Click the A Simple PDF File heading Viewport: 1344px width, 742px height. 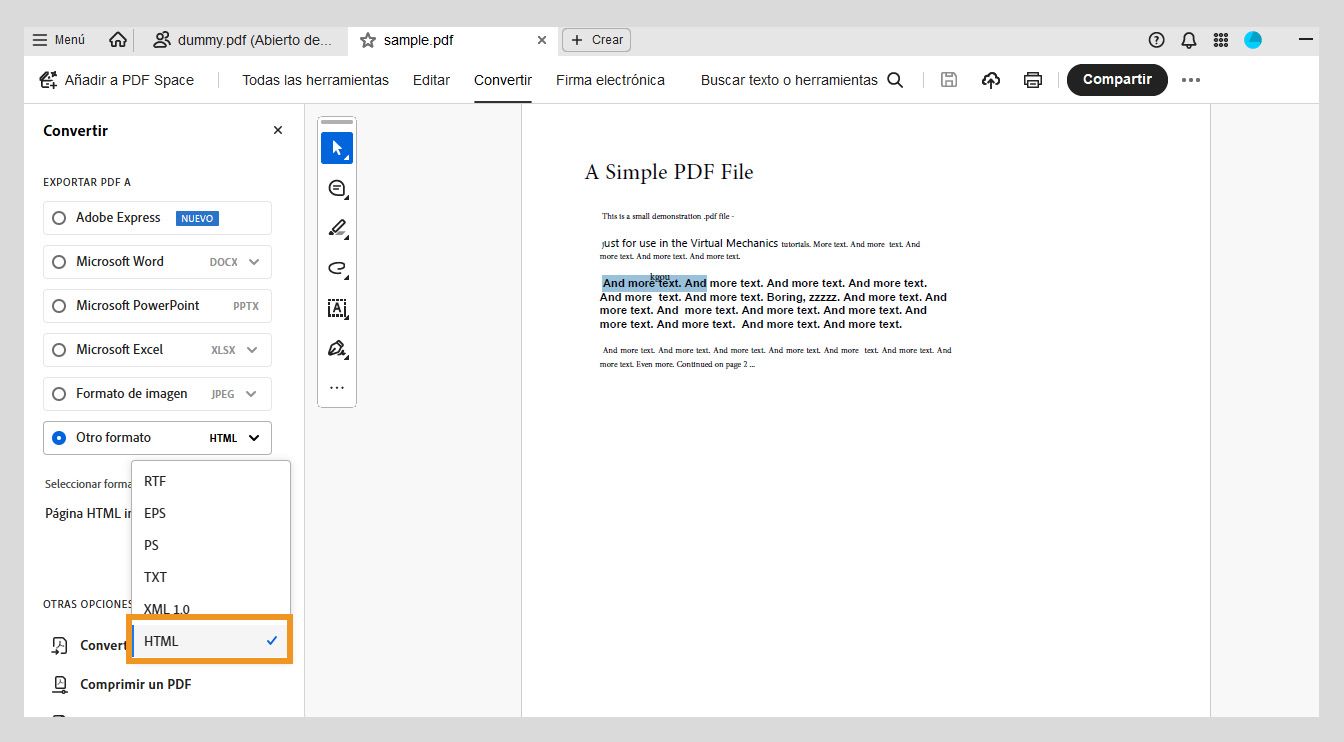(669, 172)
